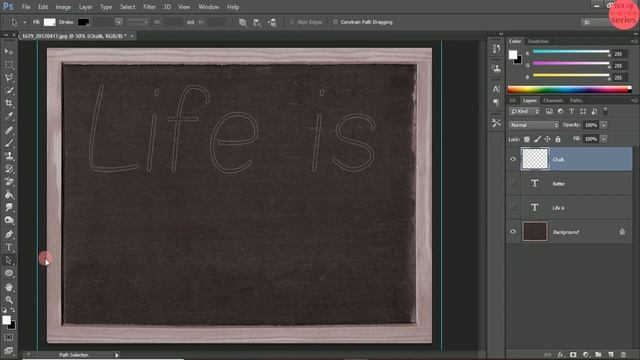Select the Healing Brush tool
Image resolution: width=640 pixels, height=360 pixels.
(9, 130)
